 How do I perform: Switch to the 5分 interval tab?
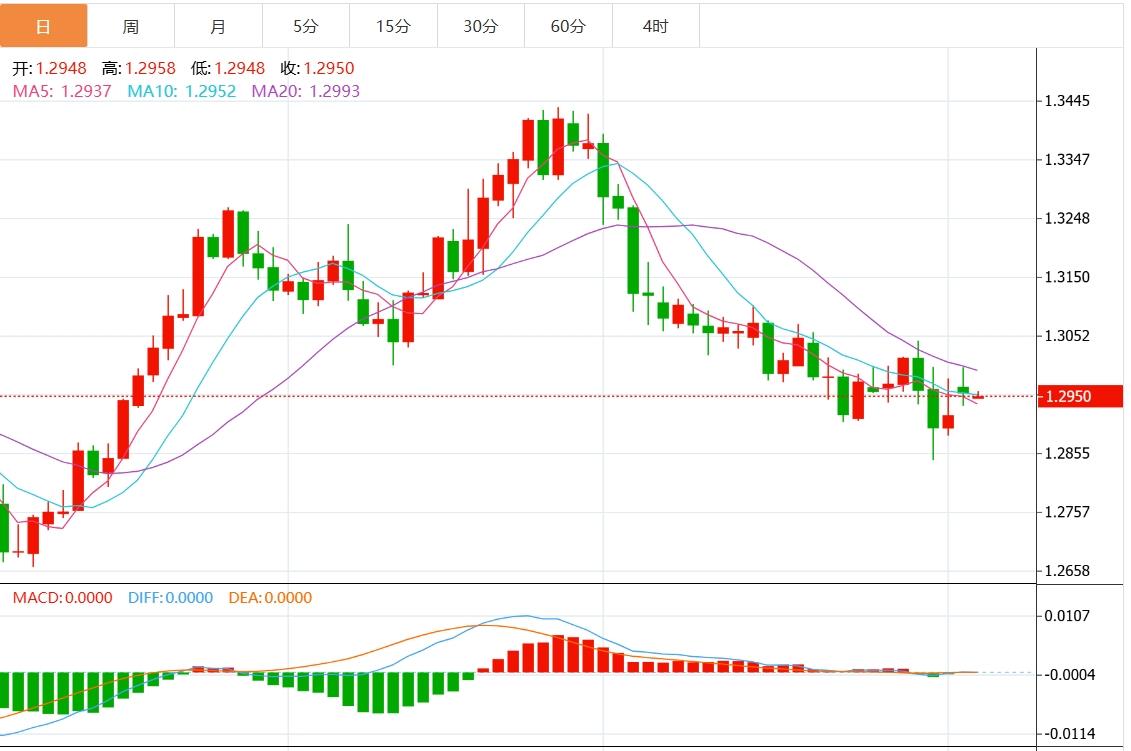[306, 26]
